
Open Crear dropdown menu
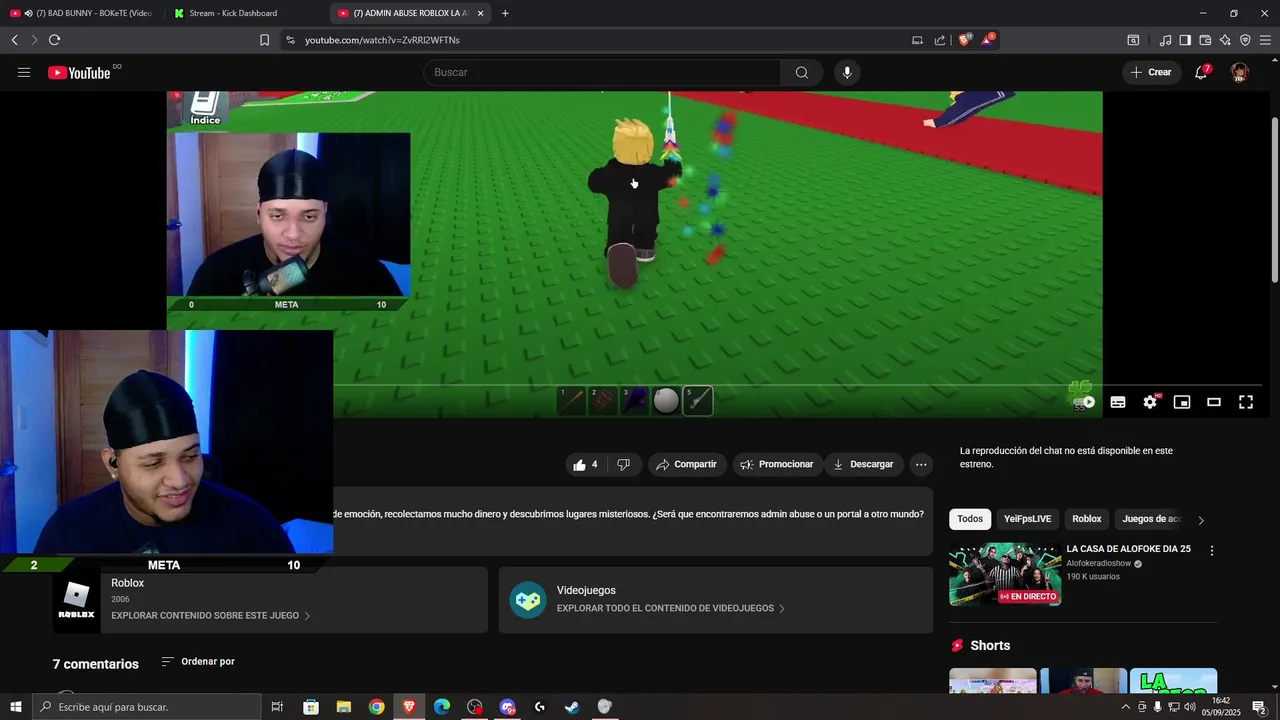[1151, 72]
